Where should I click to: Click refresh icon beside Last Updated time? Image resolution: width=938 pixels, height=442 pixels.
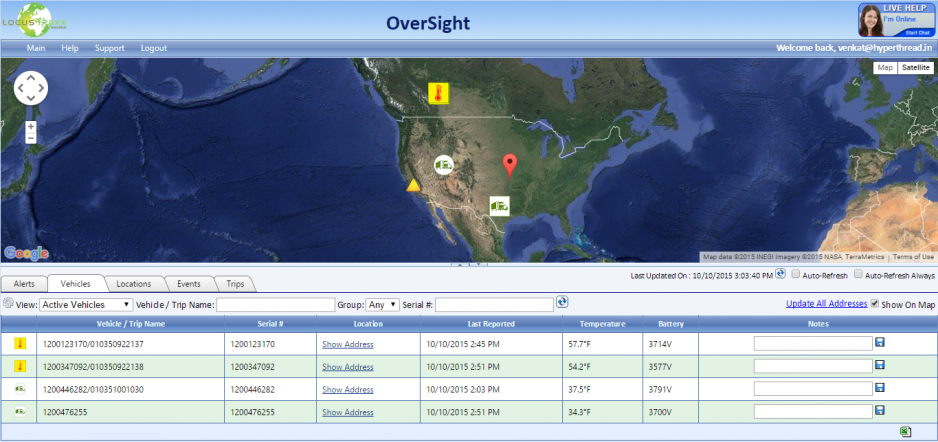coord(780,273)
